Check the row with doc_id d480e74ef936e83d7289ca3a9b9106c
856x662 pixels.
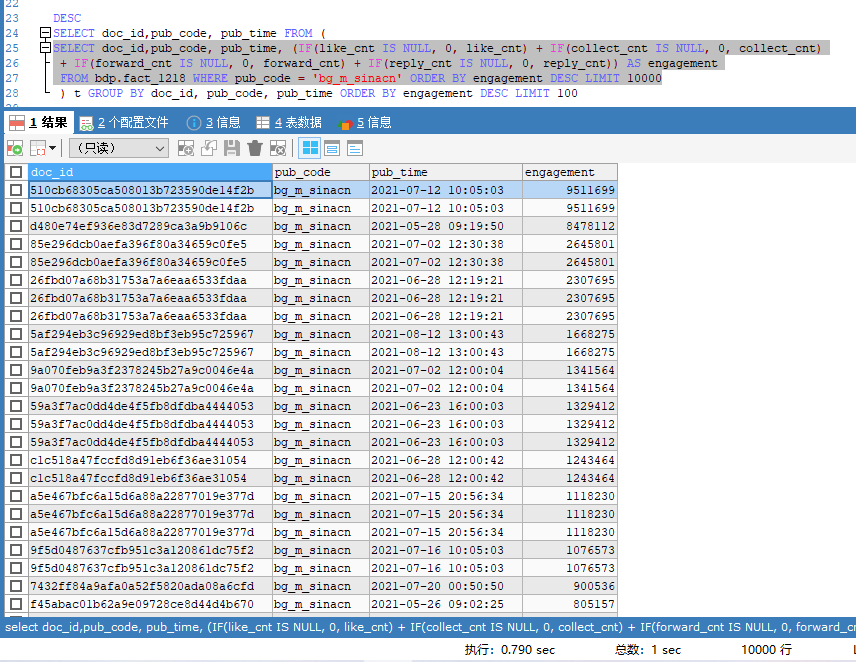click(15, 226)
